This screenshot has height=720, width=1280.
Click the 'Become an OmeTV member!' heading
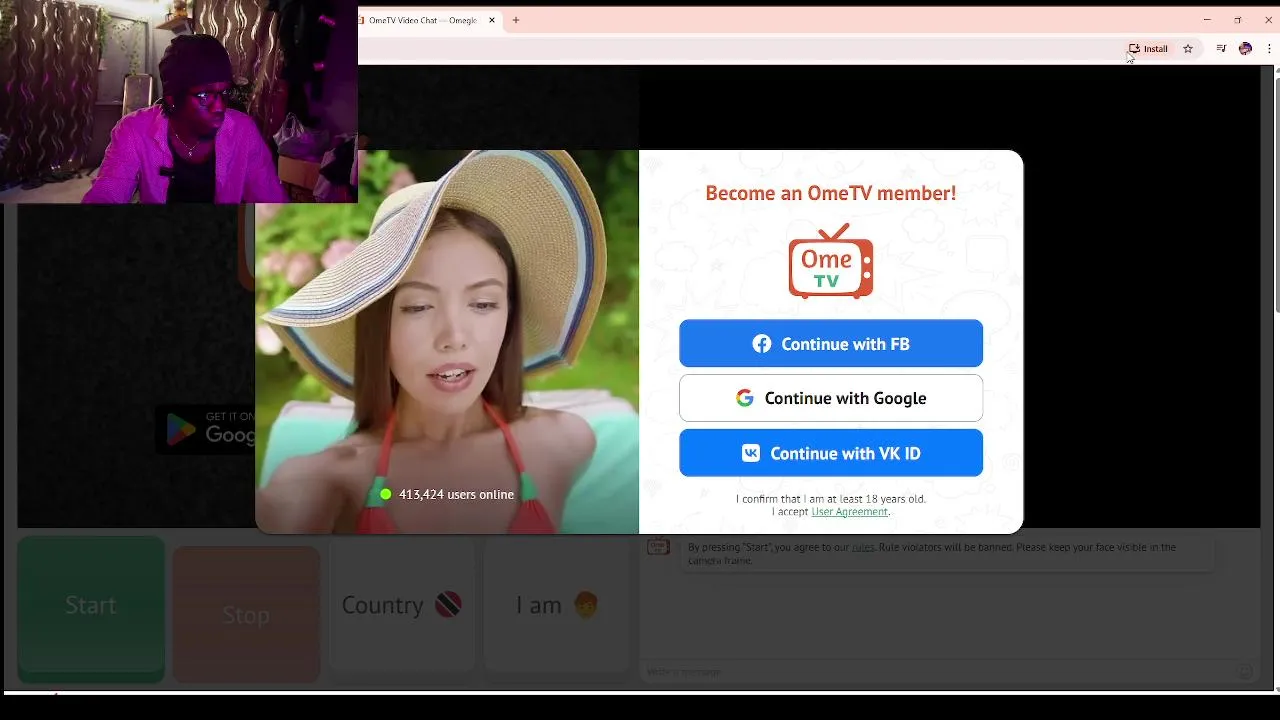pyautogui.click(x=831, y=193)
